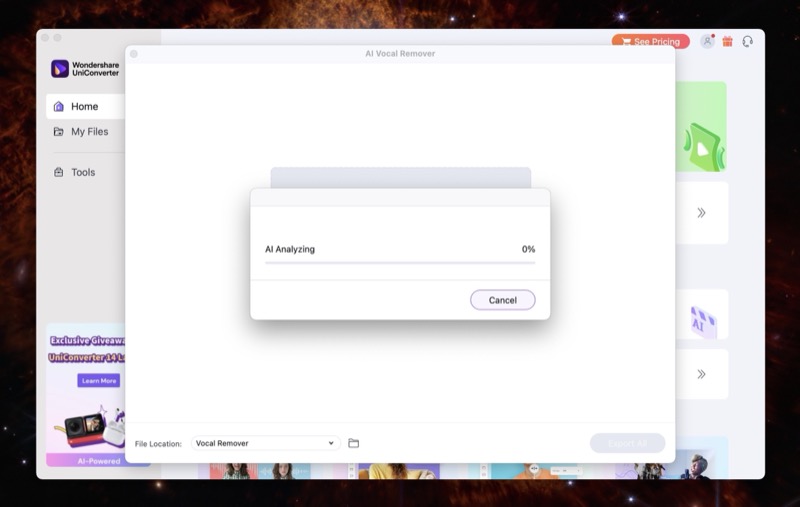Open the Home section in sidebar

pos(86,106)
